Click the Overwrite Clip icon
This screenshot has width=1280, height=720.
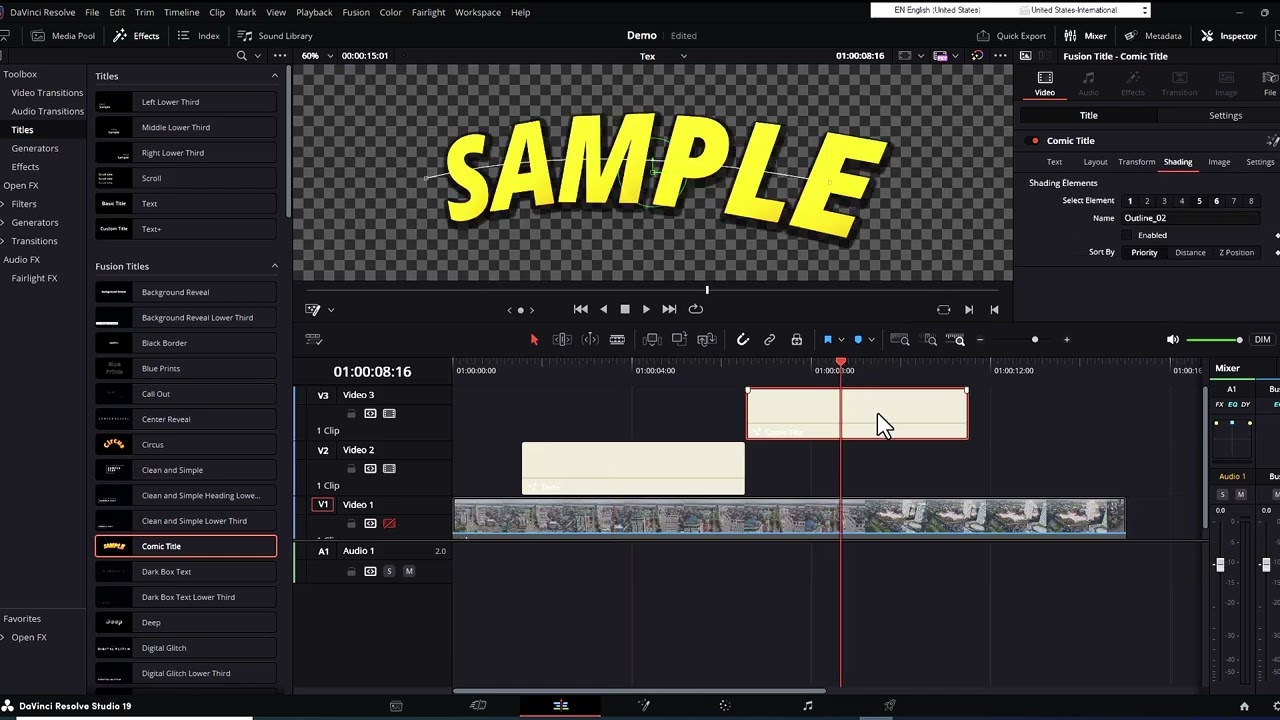pos(679,340)
